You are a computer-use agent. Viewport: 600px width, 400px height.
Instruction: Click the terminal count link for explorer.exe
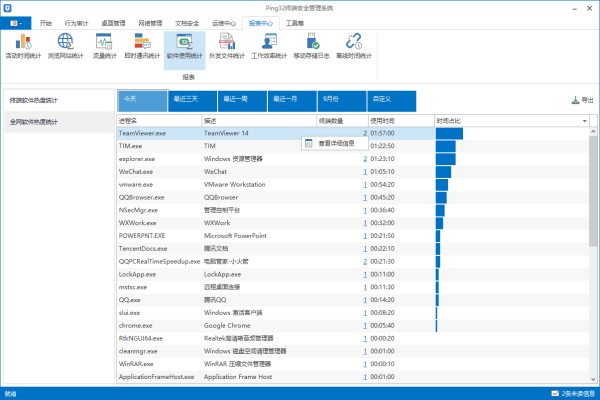365,159
